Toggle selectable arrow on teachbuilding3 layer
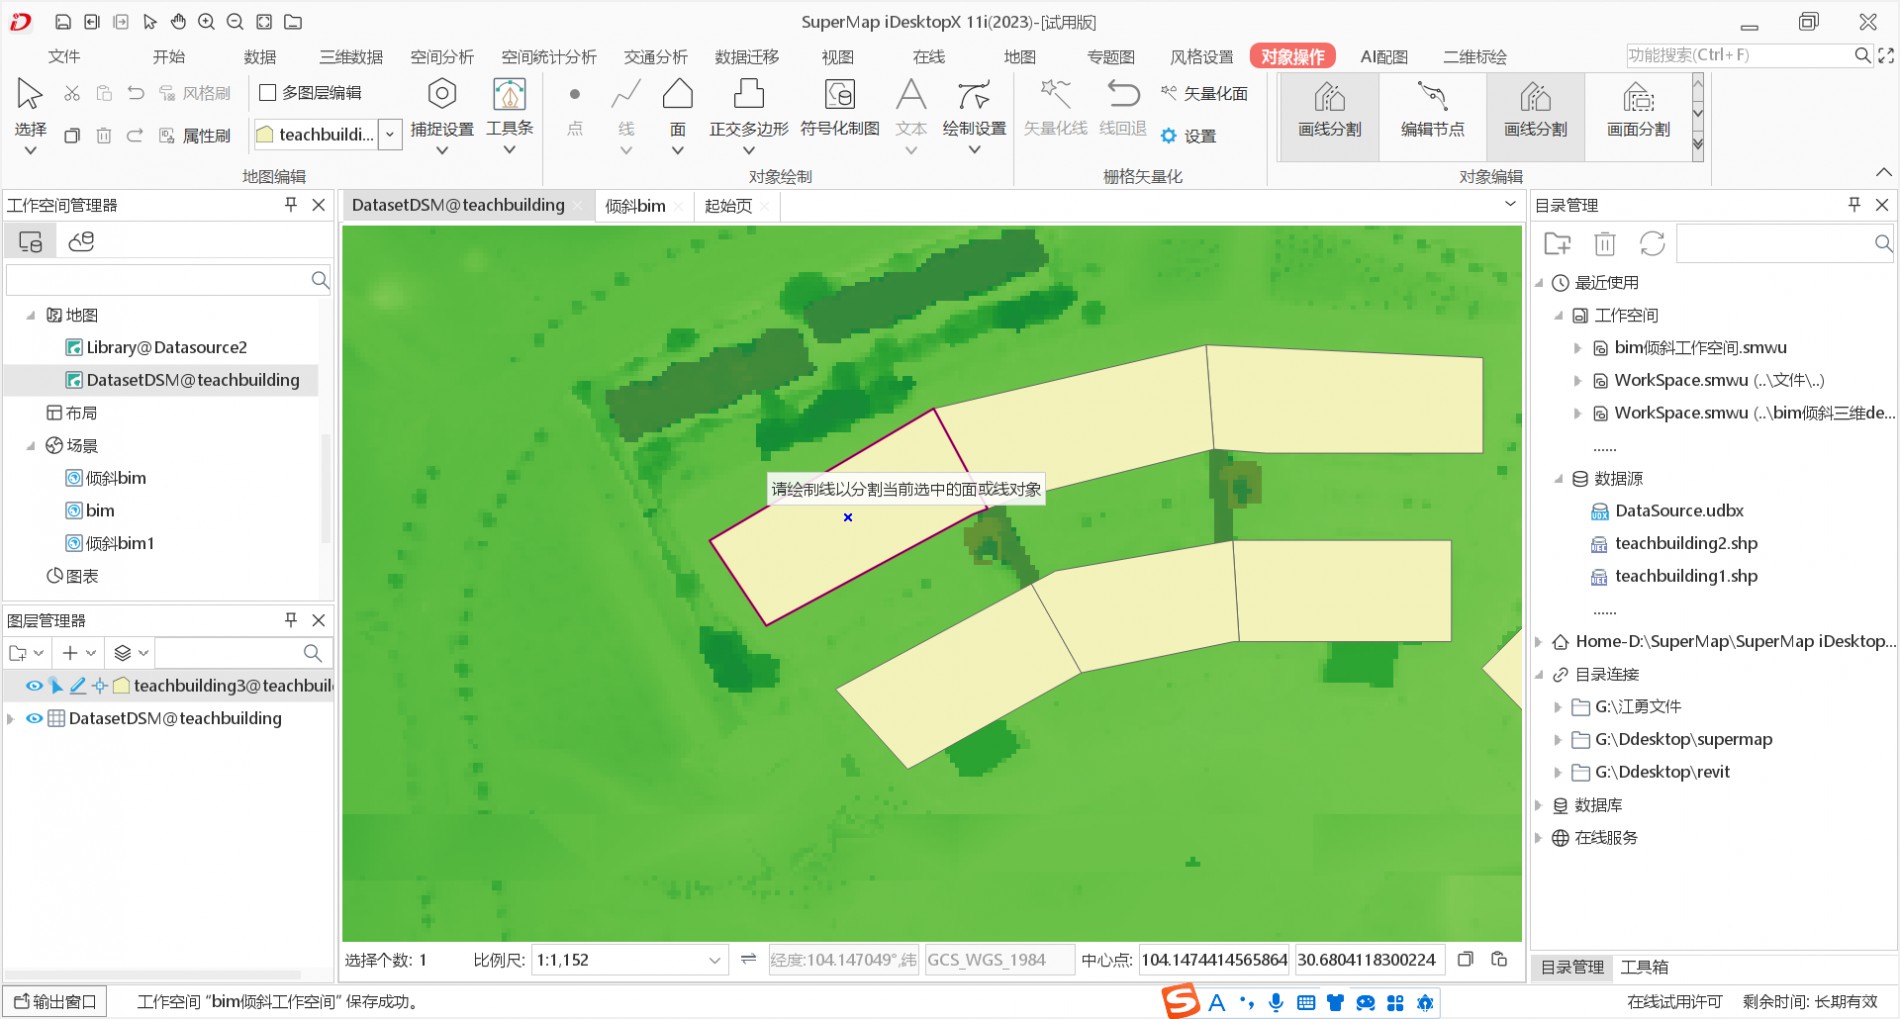 [x=56, y=685]
